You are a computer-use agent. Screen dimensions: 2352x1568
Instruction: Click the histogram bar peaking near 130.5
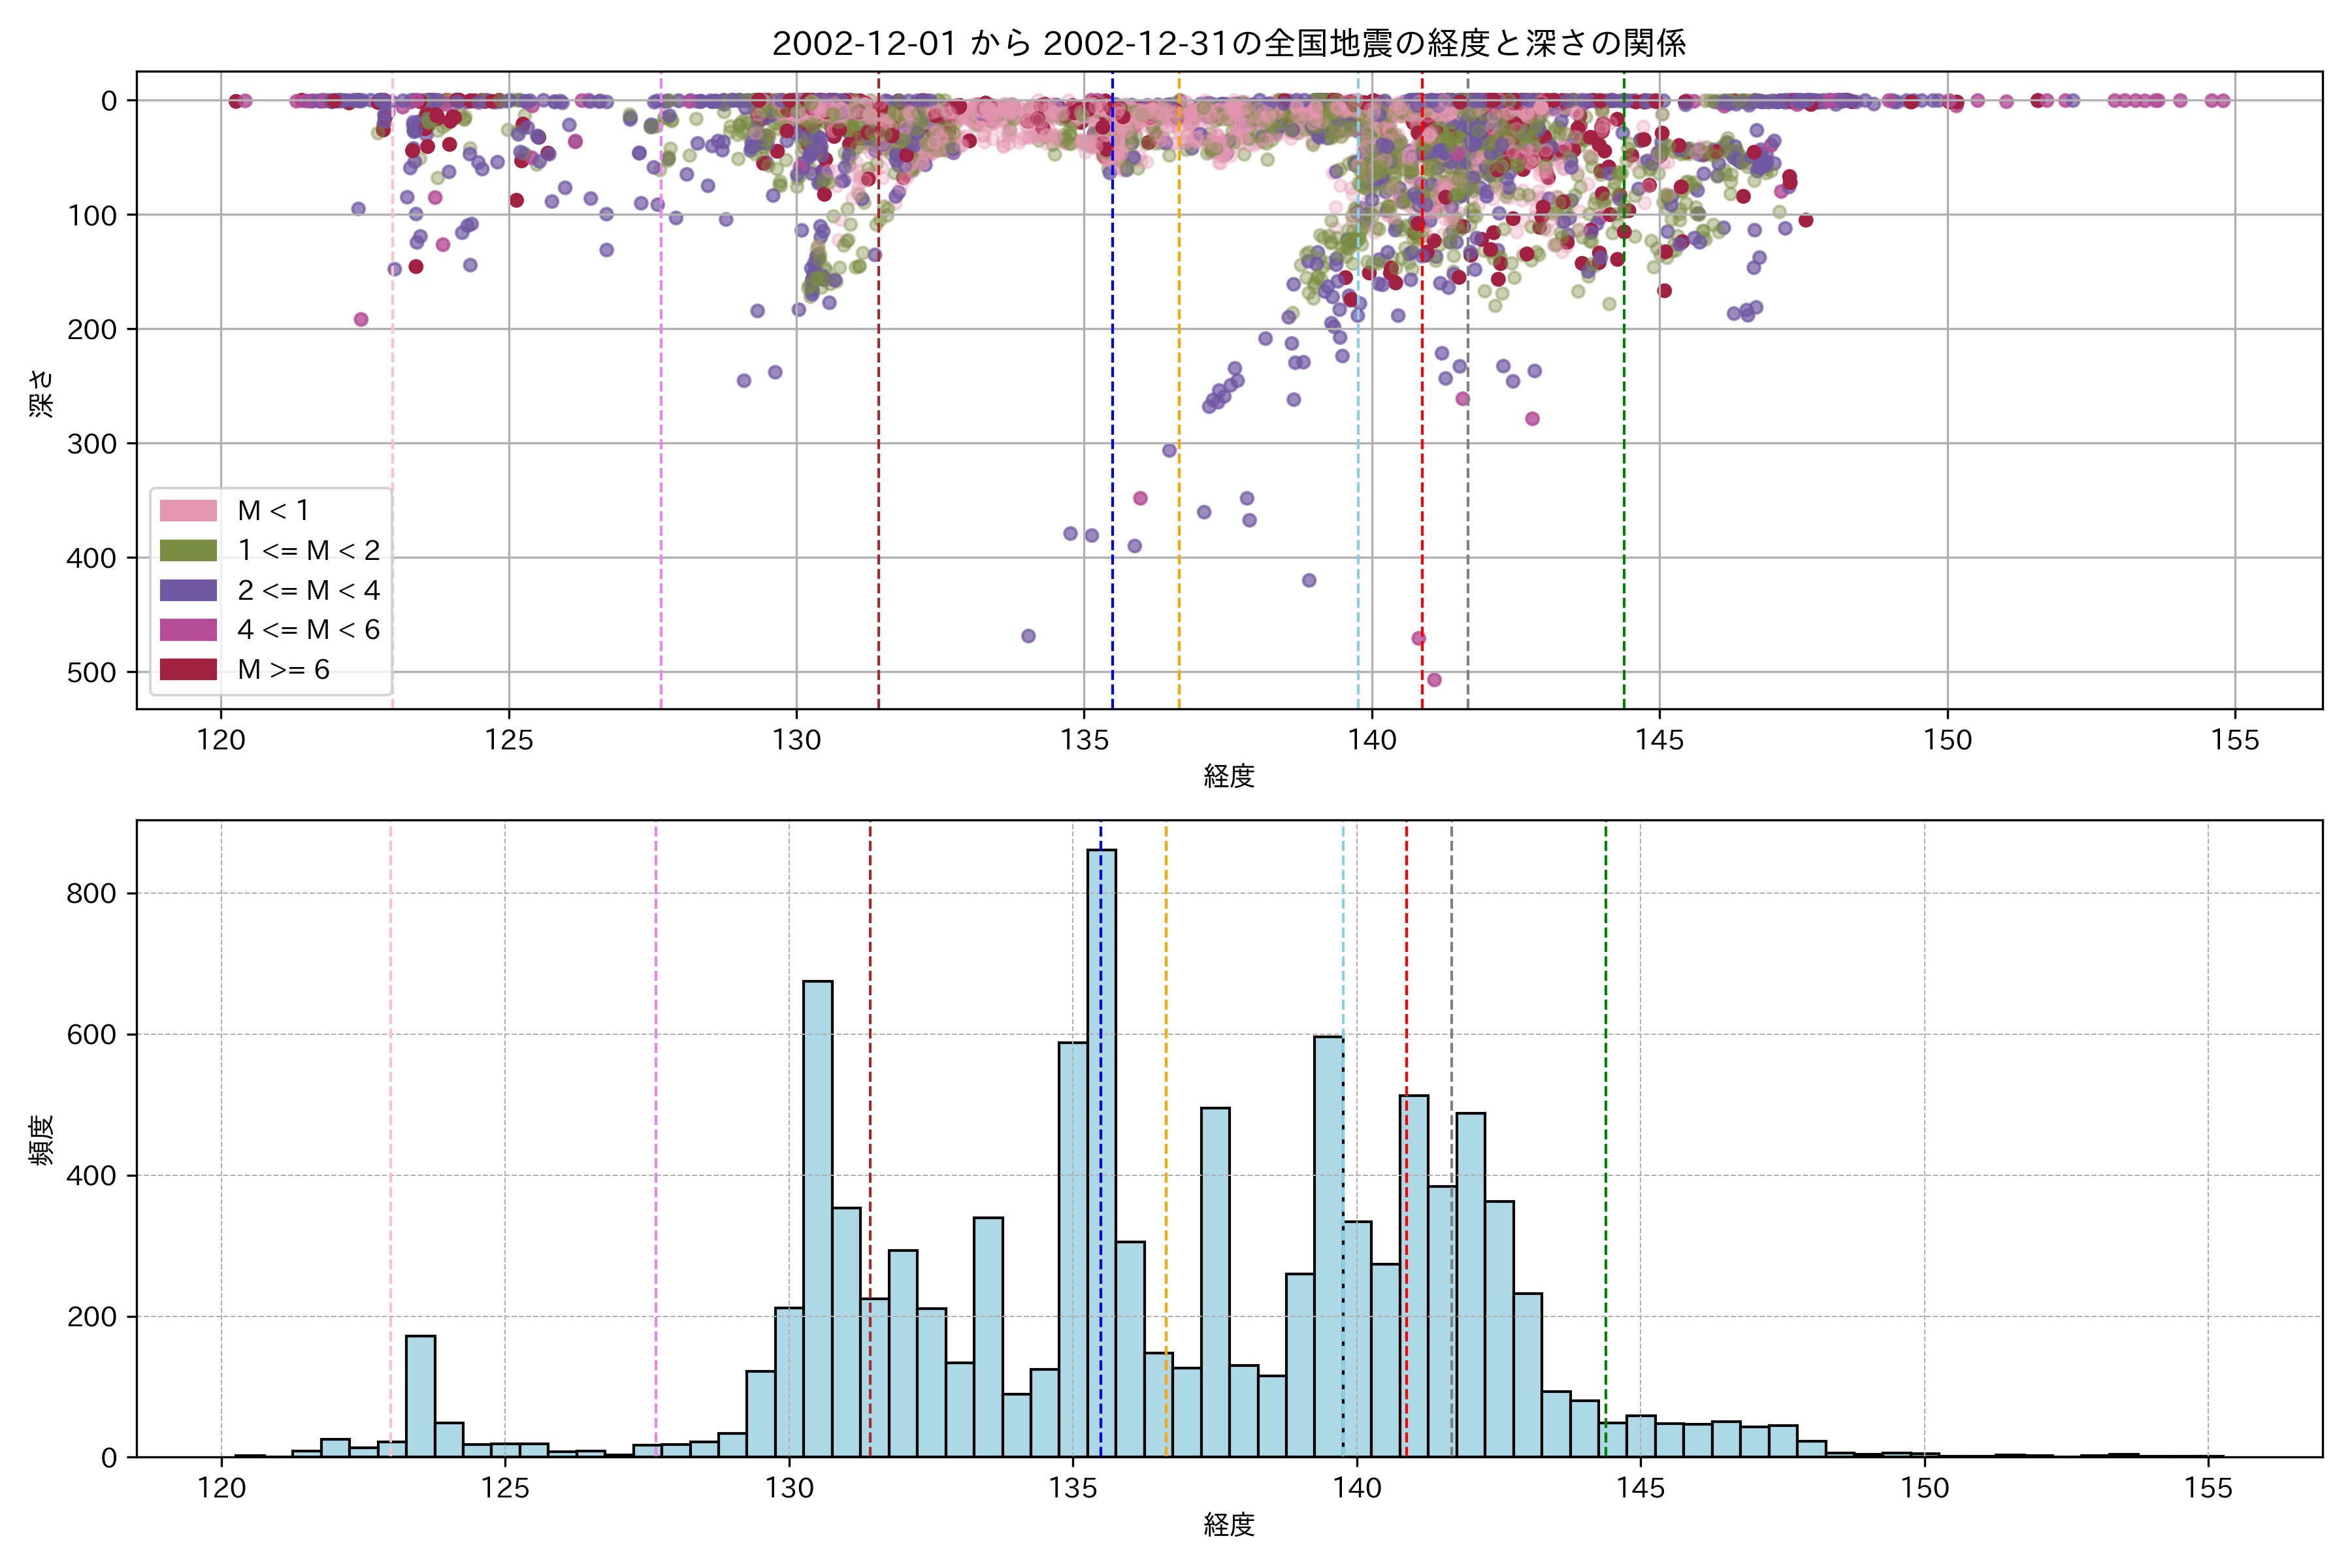pyautogui.click(x=818, y=1220)
